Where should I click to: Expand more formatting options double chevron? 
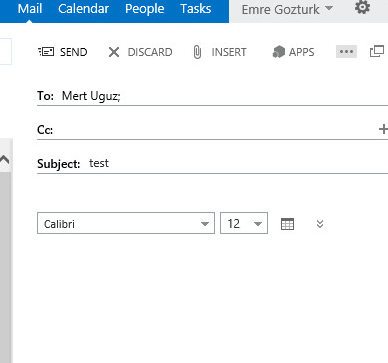click(320, 224)
